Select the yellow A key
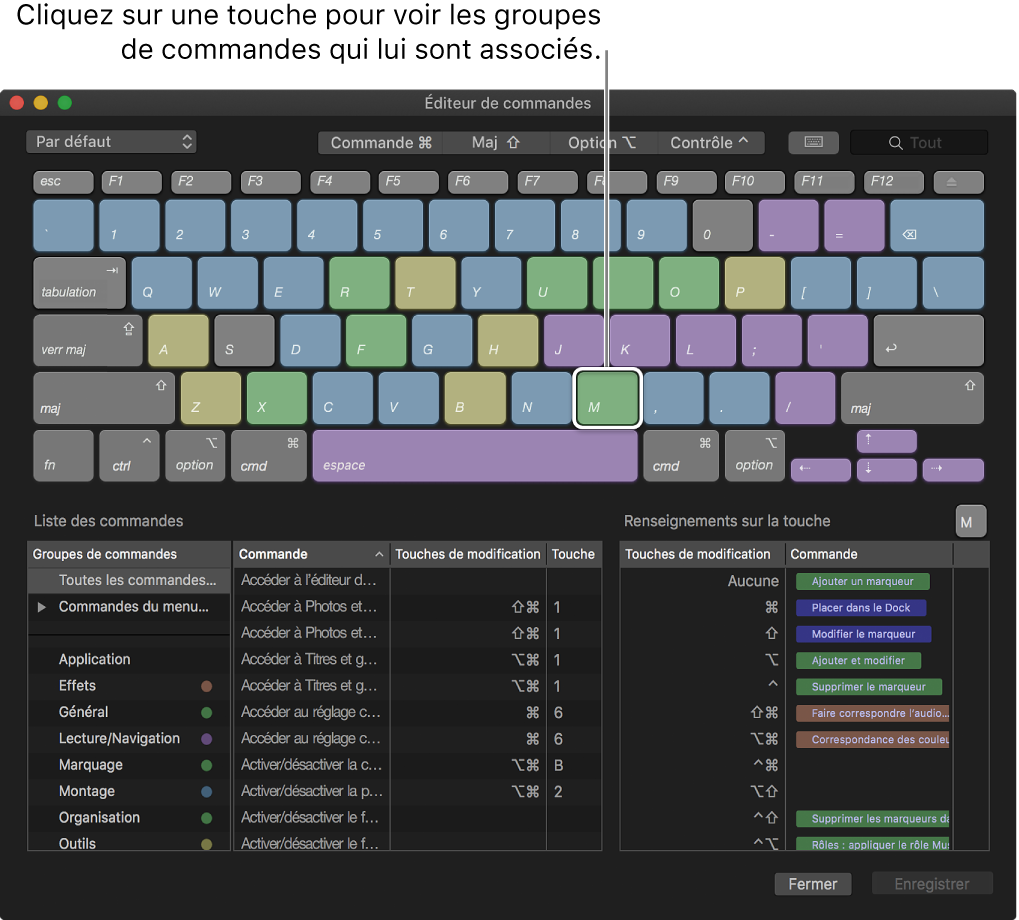 pyautogui.click(x=178, y=340)
